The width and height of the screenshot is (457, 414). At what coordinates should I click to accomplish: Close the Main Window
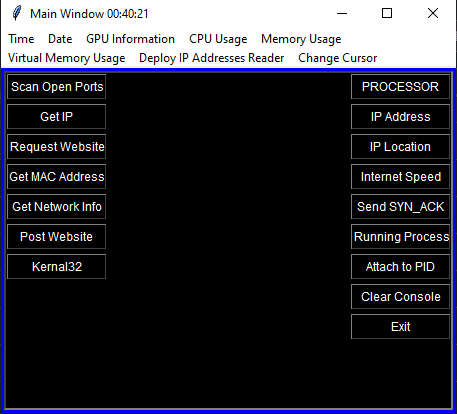point(433,14)
